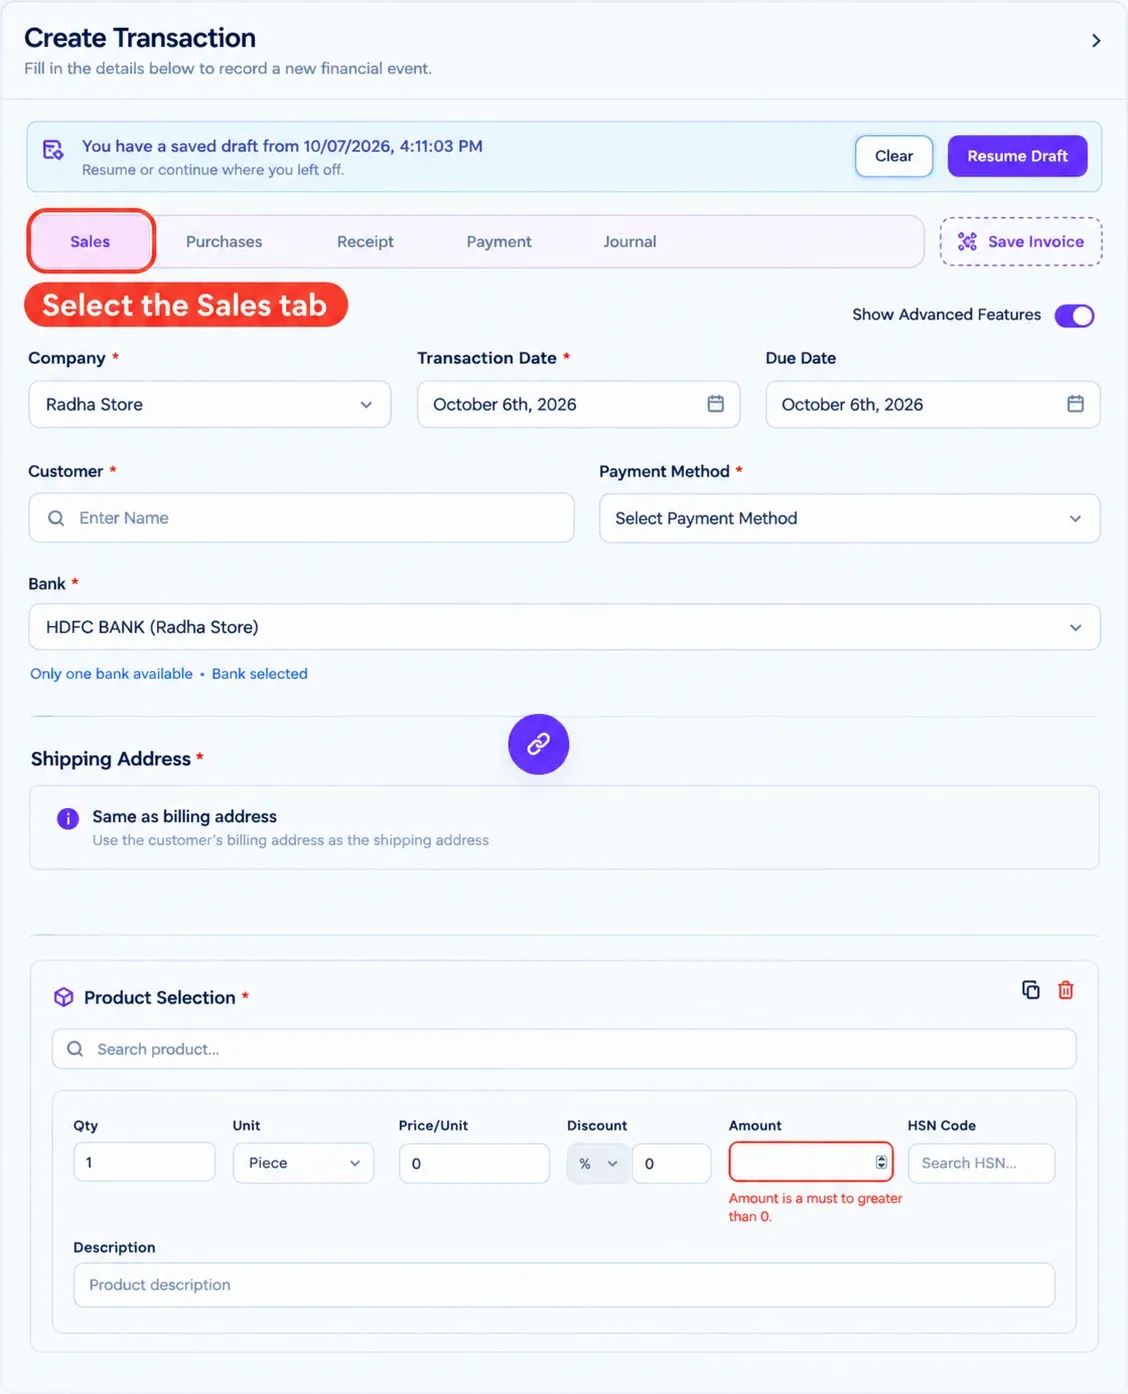Click the Discount value input field
The image size is (1128, 1394).
pyautogui.click(x=671, y=1164)
